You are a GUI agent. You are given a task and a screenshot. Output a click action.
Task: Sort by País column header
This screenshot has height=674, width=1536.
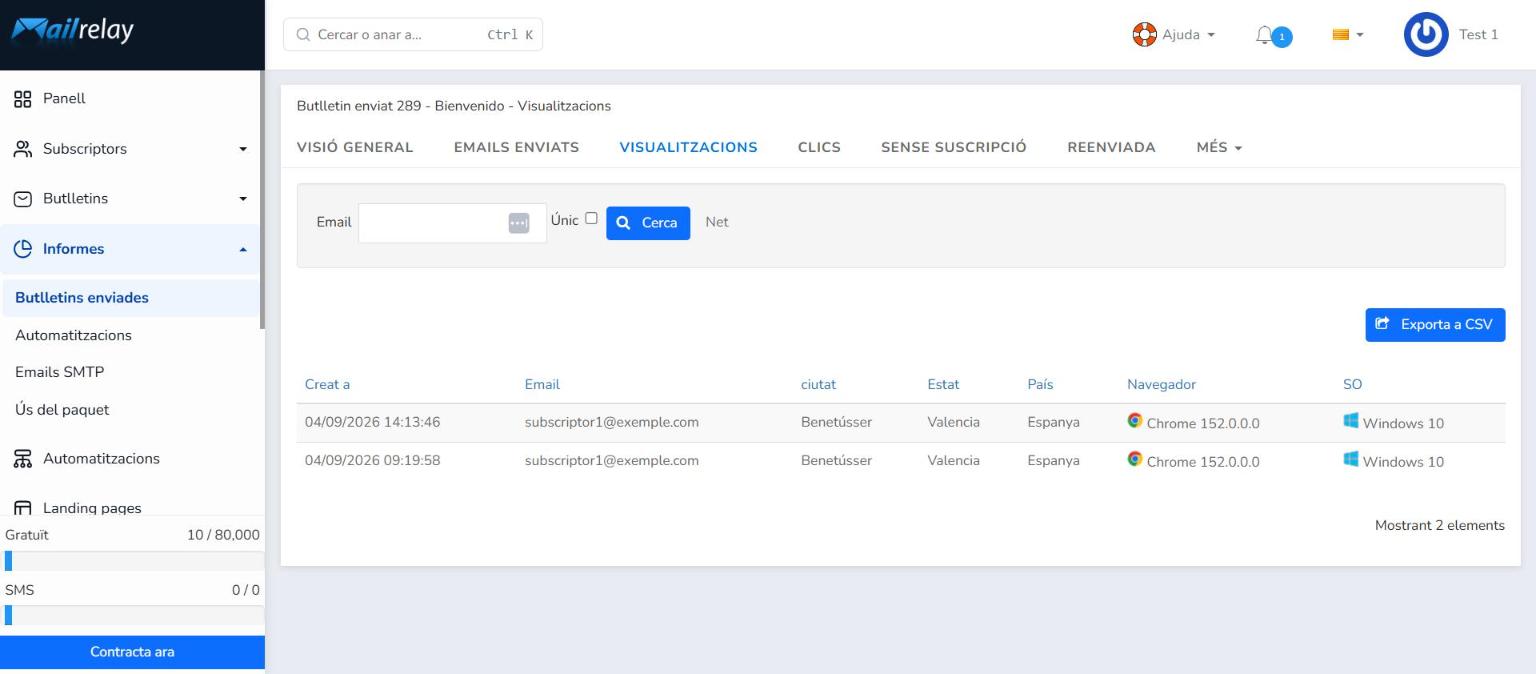(x=1040, y=385)
